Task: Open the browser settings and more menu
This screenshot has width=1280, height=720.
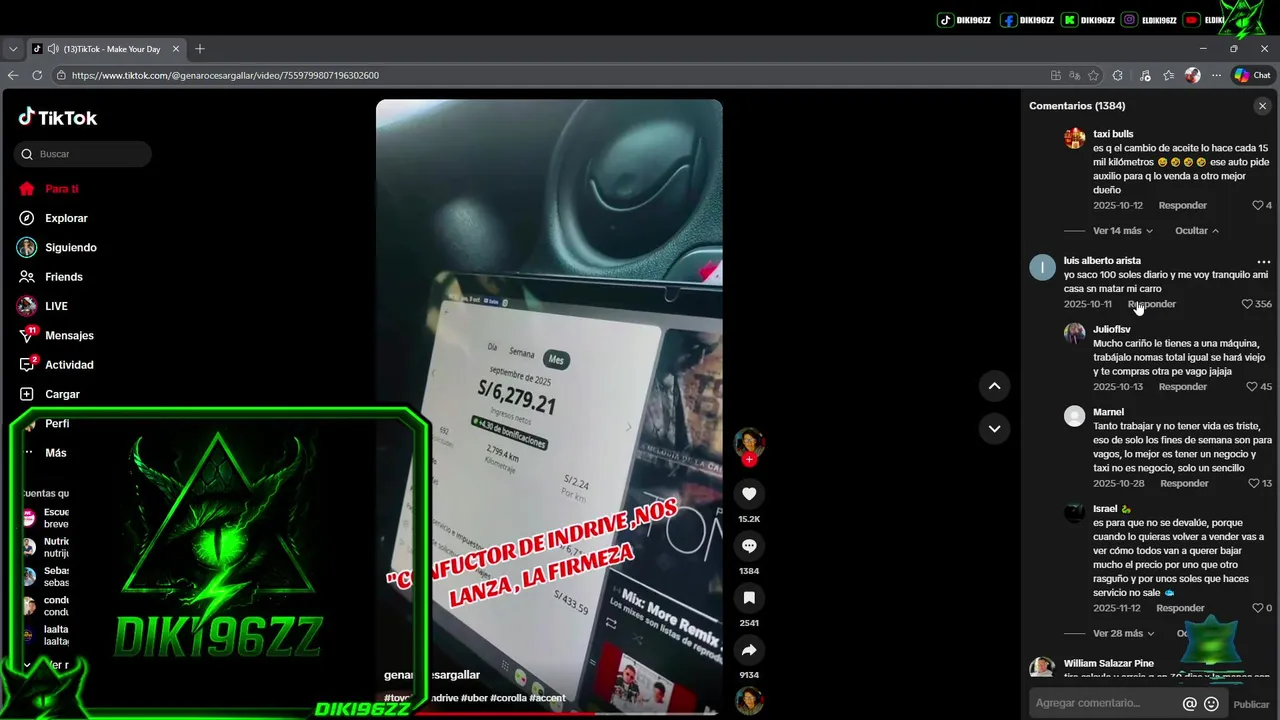Action: coord(1216,75)
